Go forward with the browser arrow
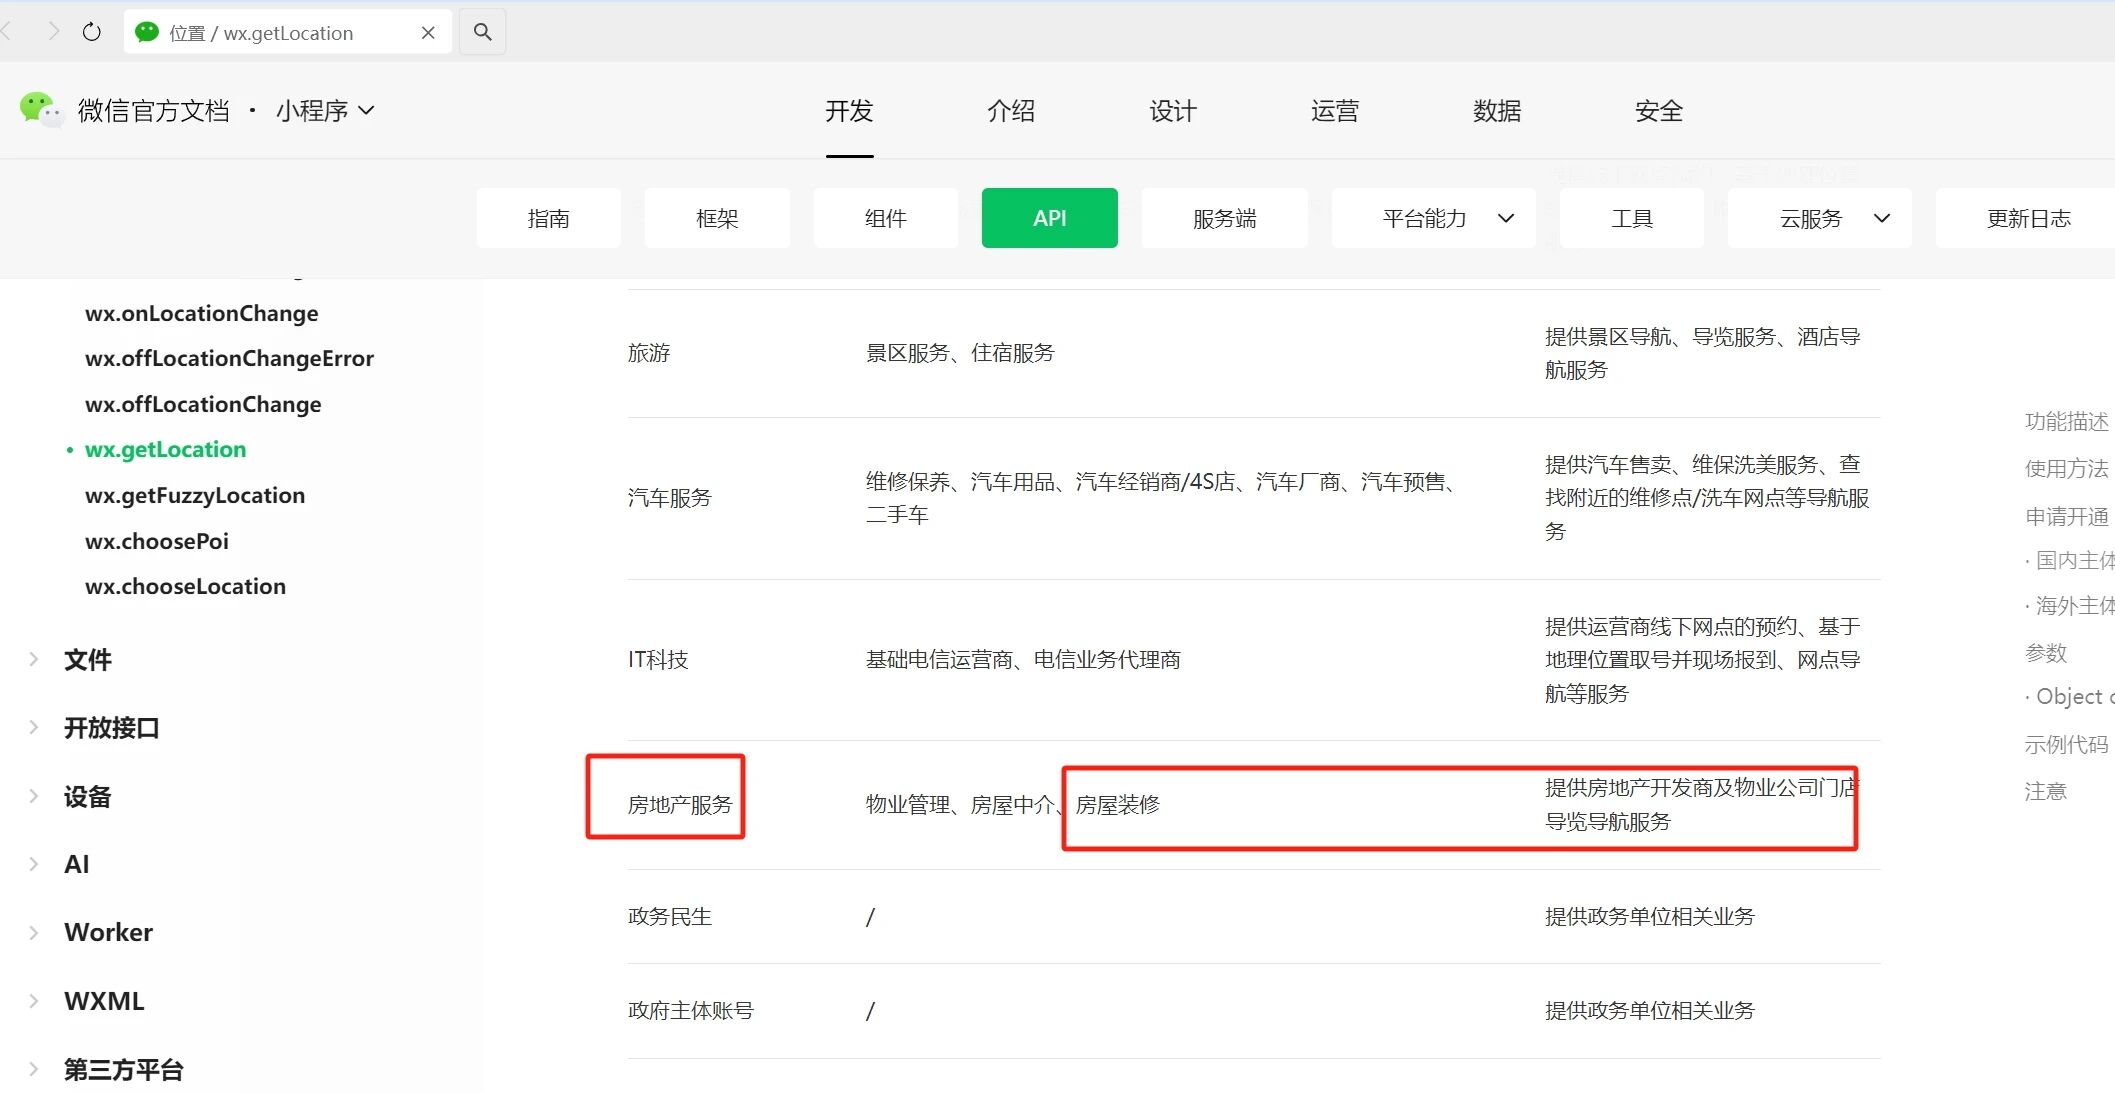Screen dimensions: 2115x1093 coord(54,32)
